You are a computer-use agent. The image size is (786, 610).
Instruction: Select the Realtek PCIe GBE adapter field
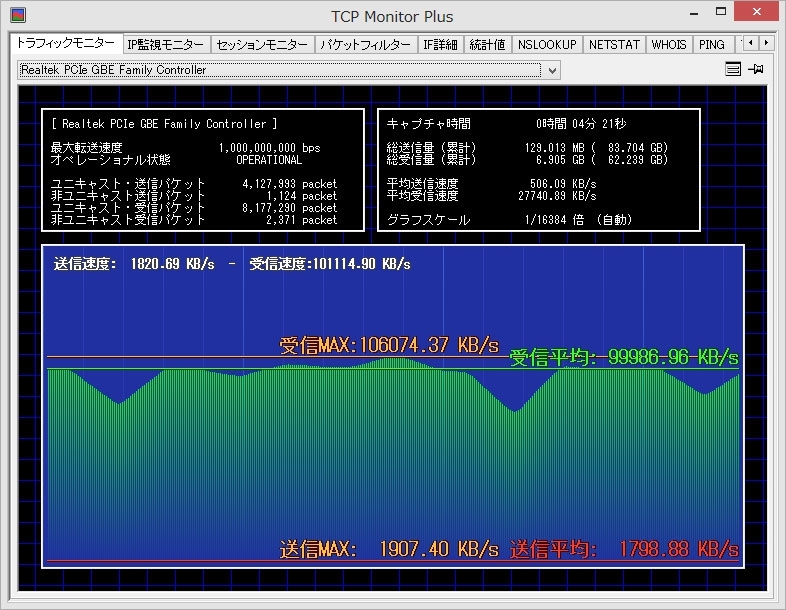coord(280,70)
